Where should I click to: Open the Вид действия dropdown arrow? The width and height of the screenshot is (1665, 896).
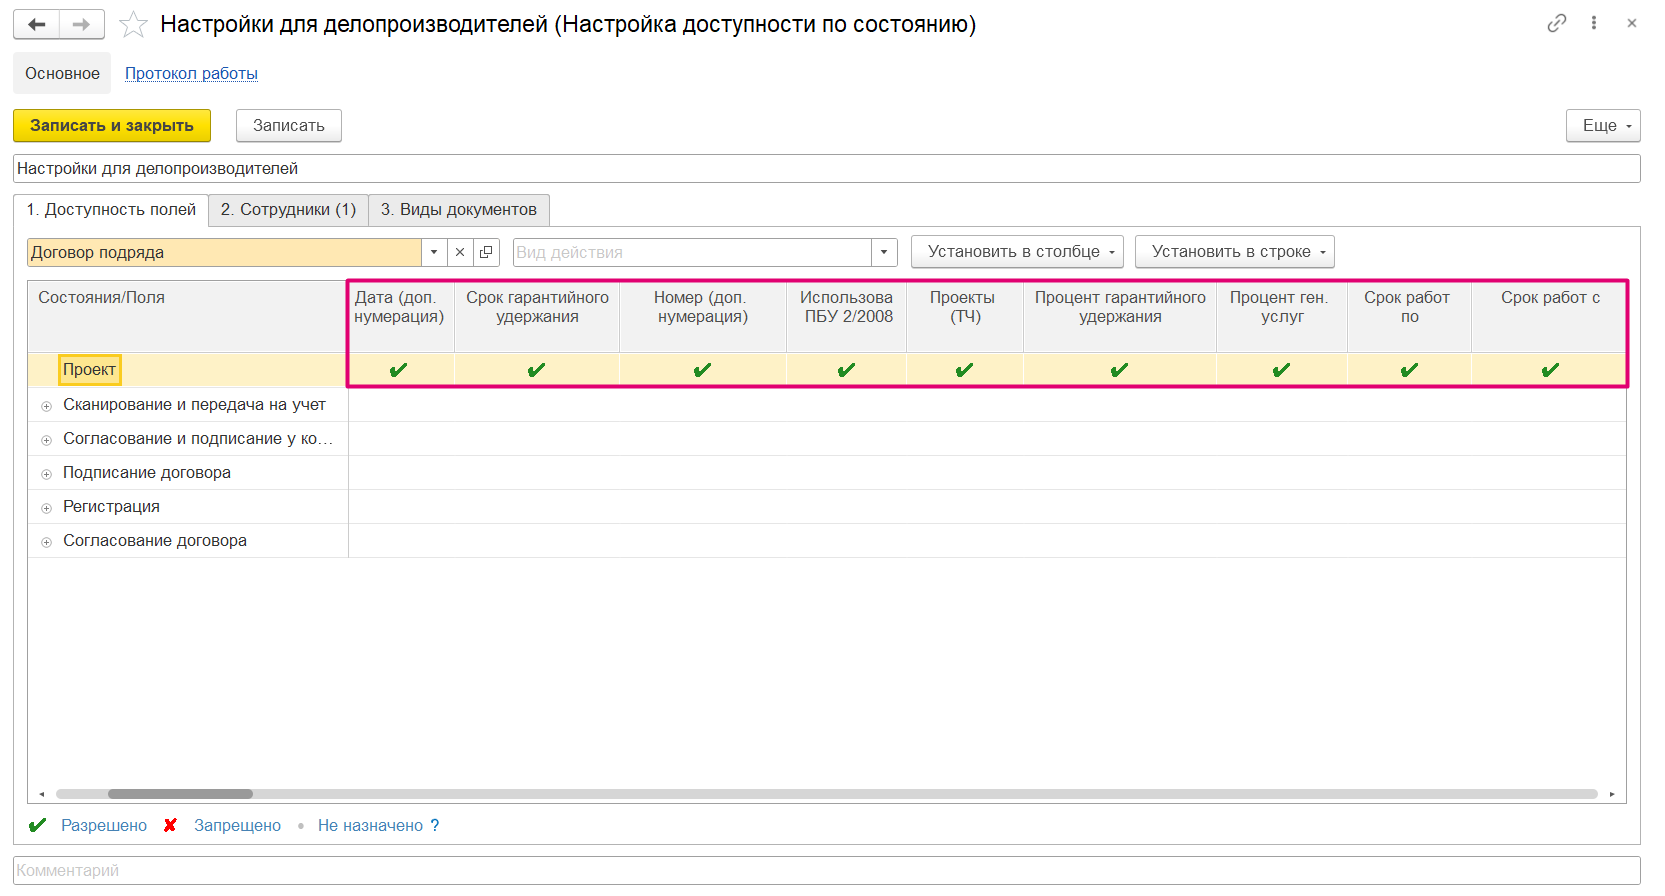884,252
